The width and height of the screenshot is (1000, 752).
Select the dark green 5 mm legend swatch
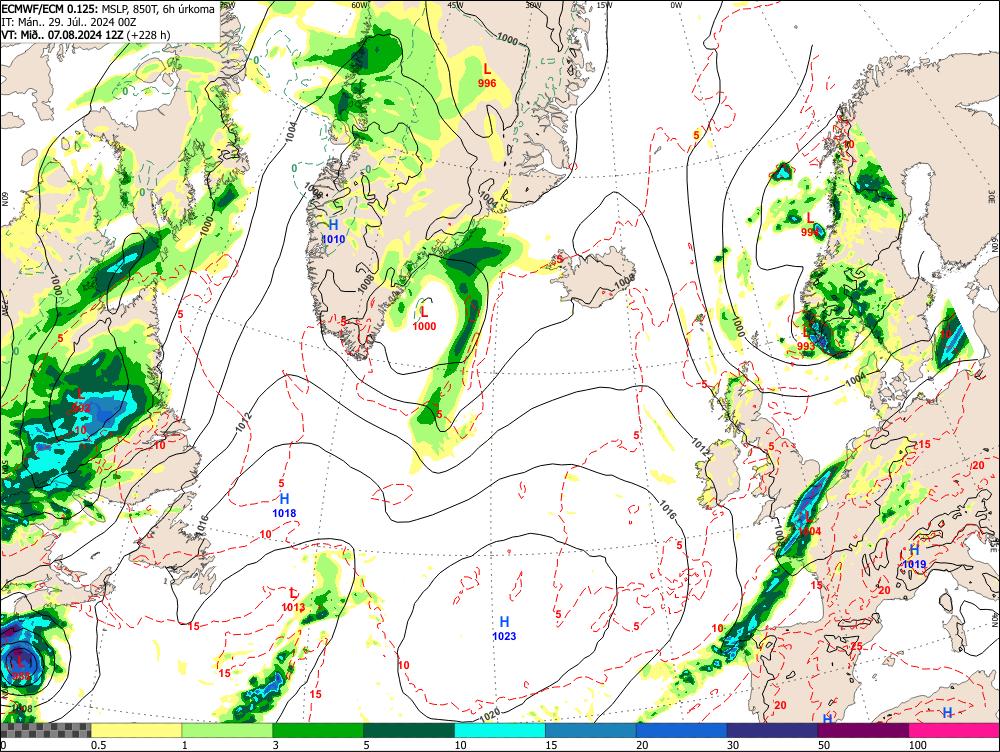tap(409, 730)
